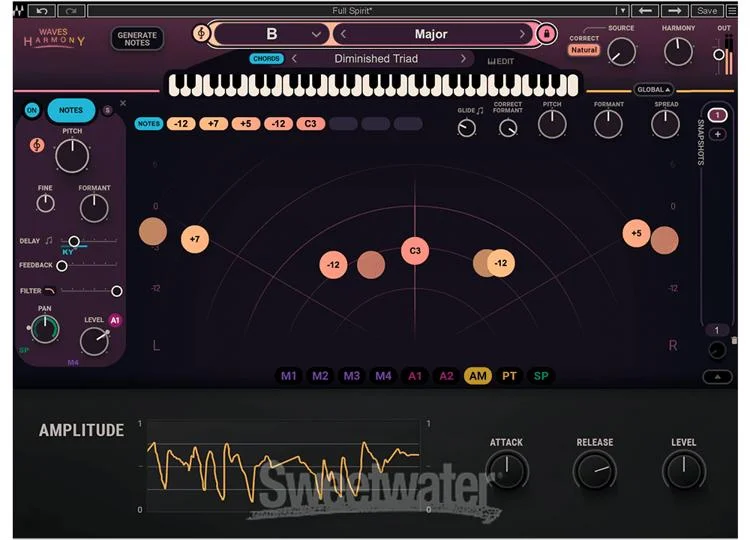Toggle the scale lock icon

pos(546,33)
